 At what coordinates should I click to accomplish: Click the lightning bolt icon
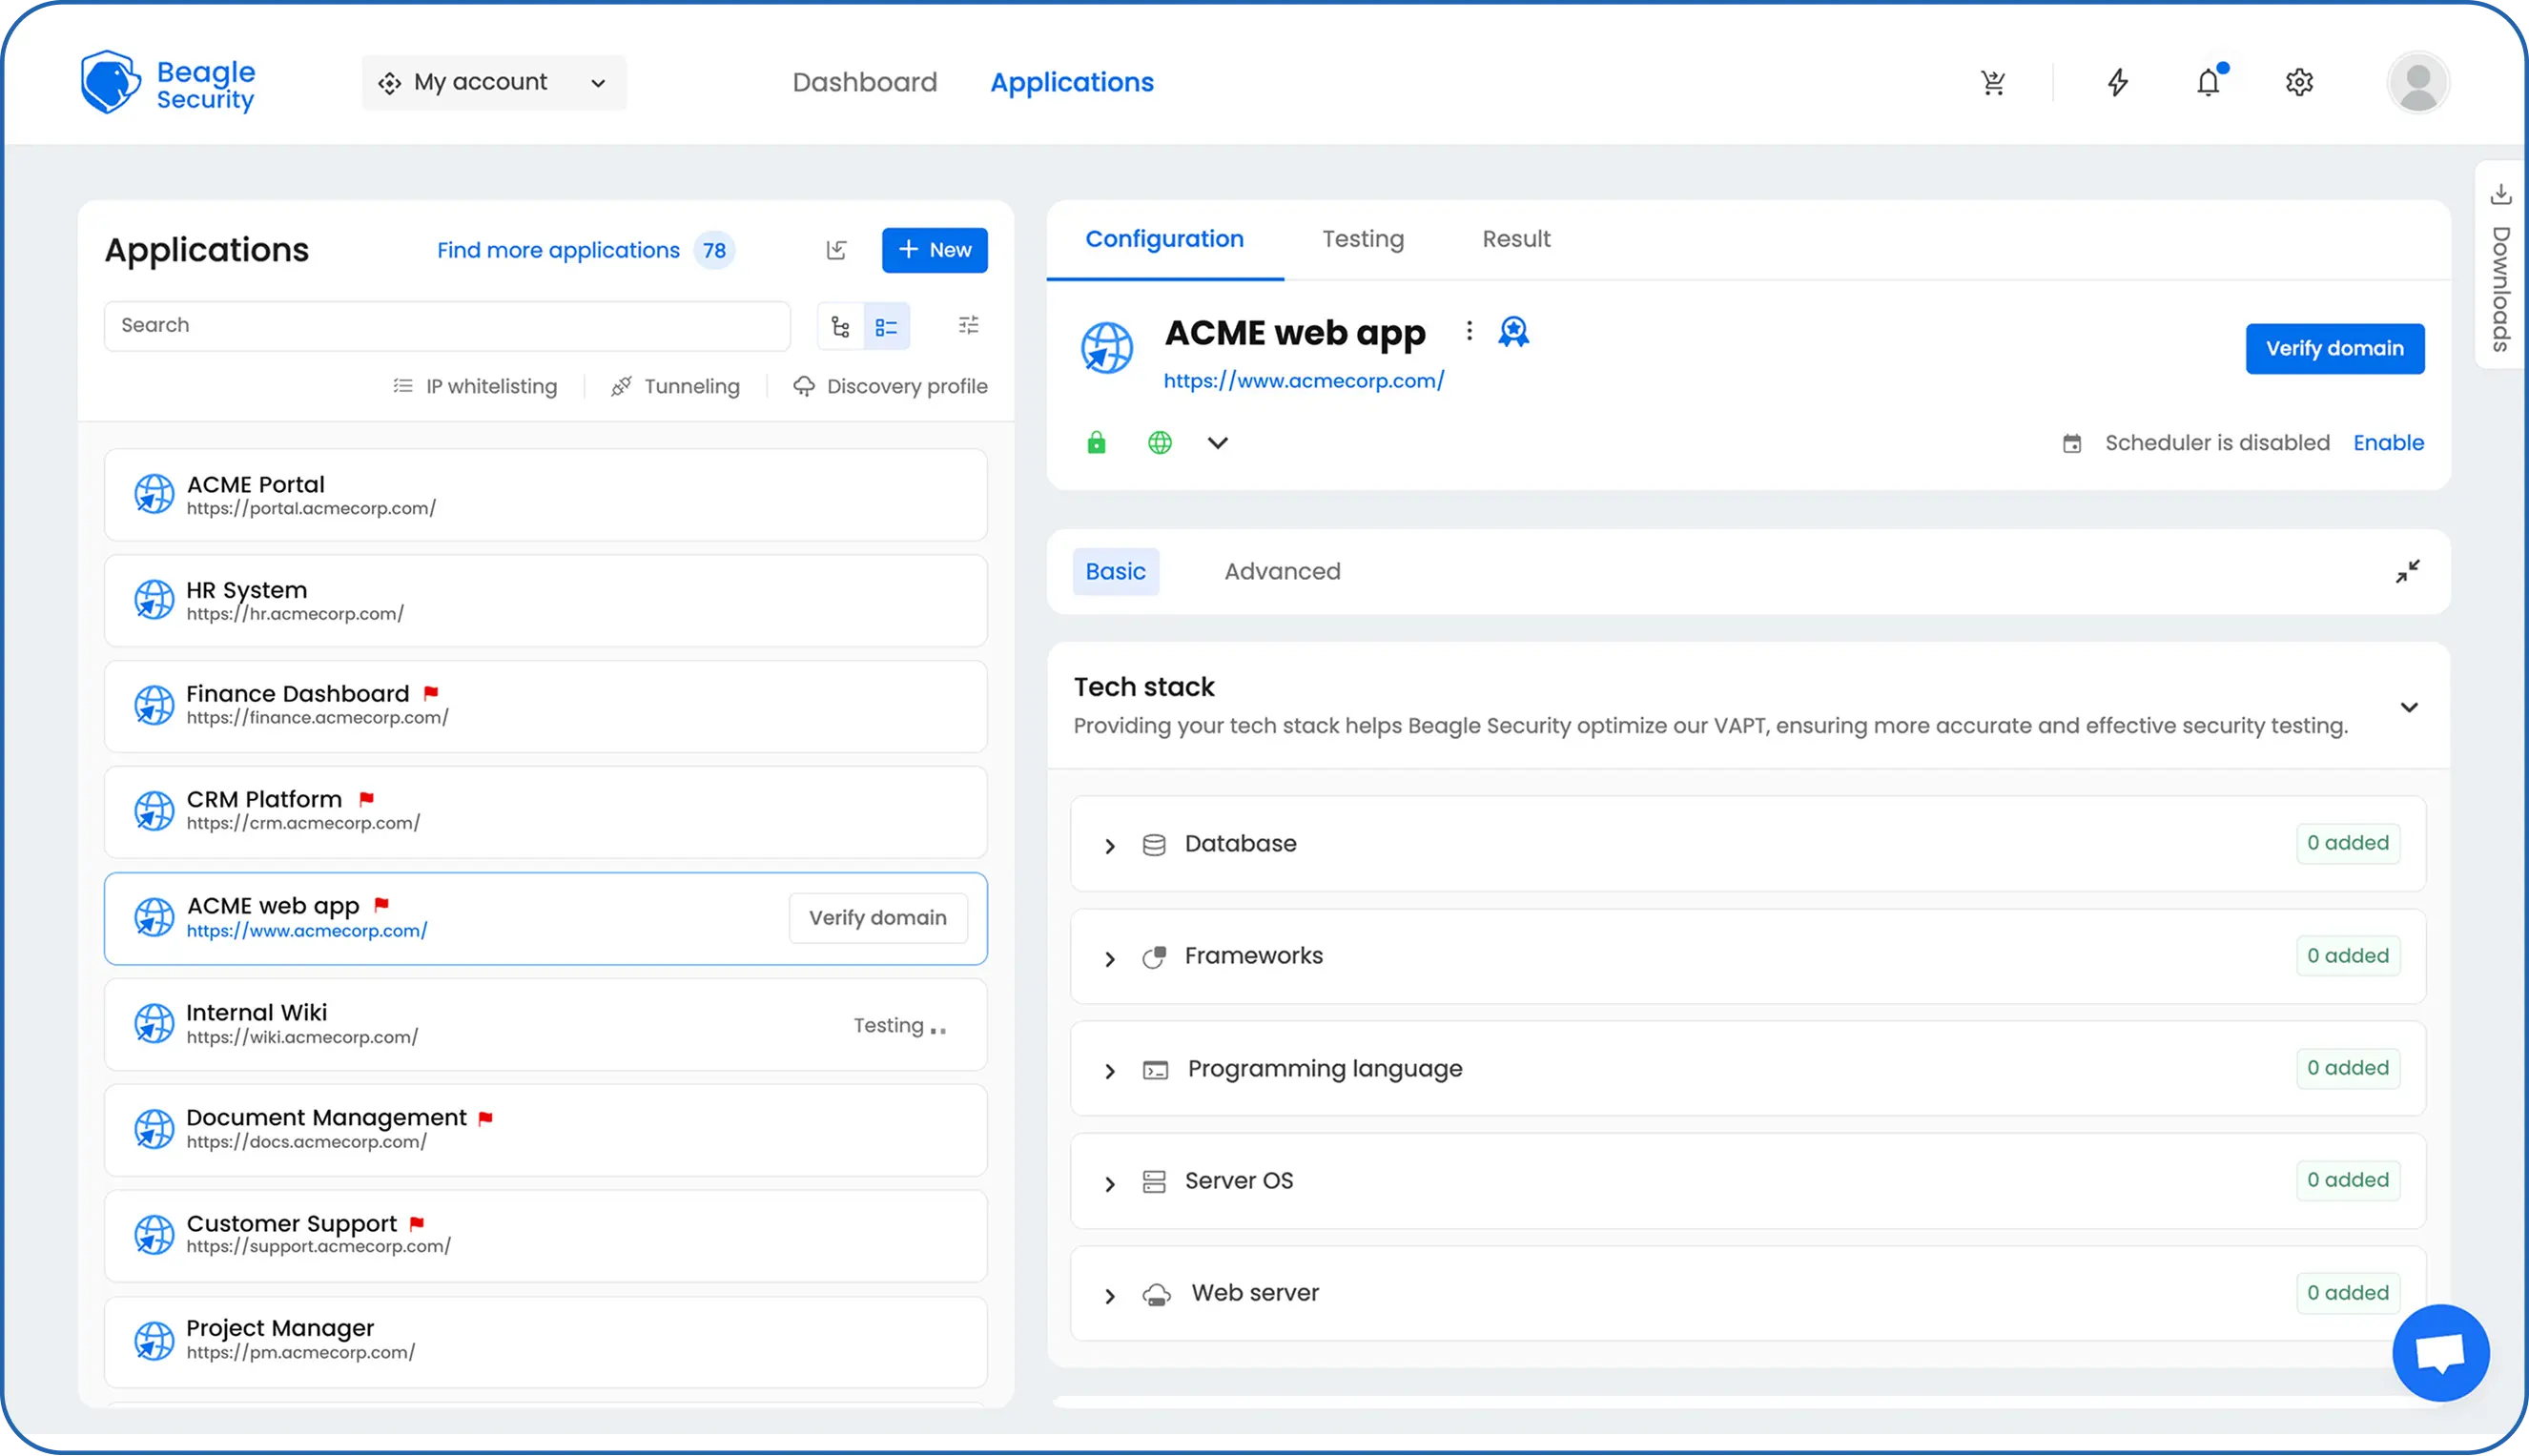tap(2117, 82)
